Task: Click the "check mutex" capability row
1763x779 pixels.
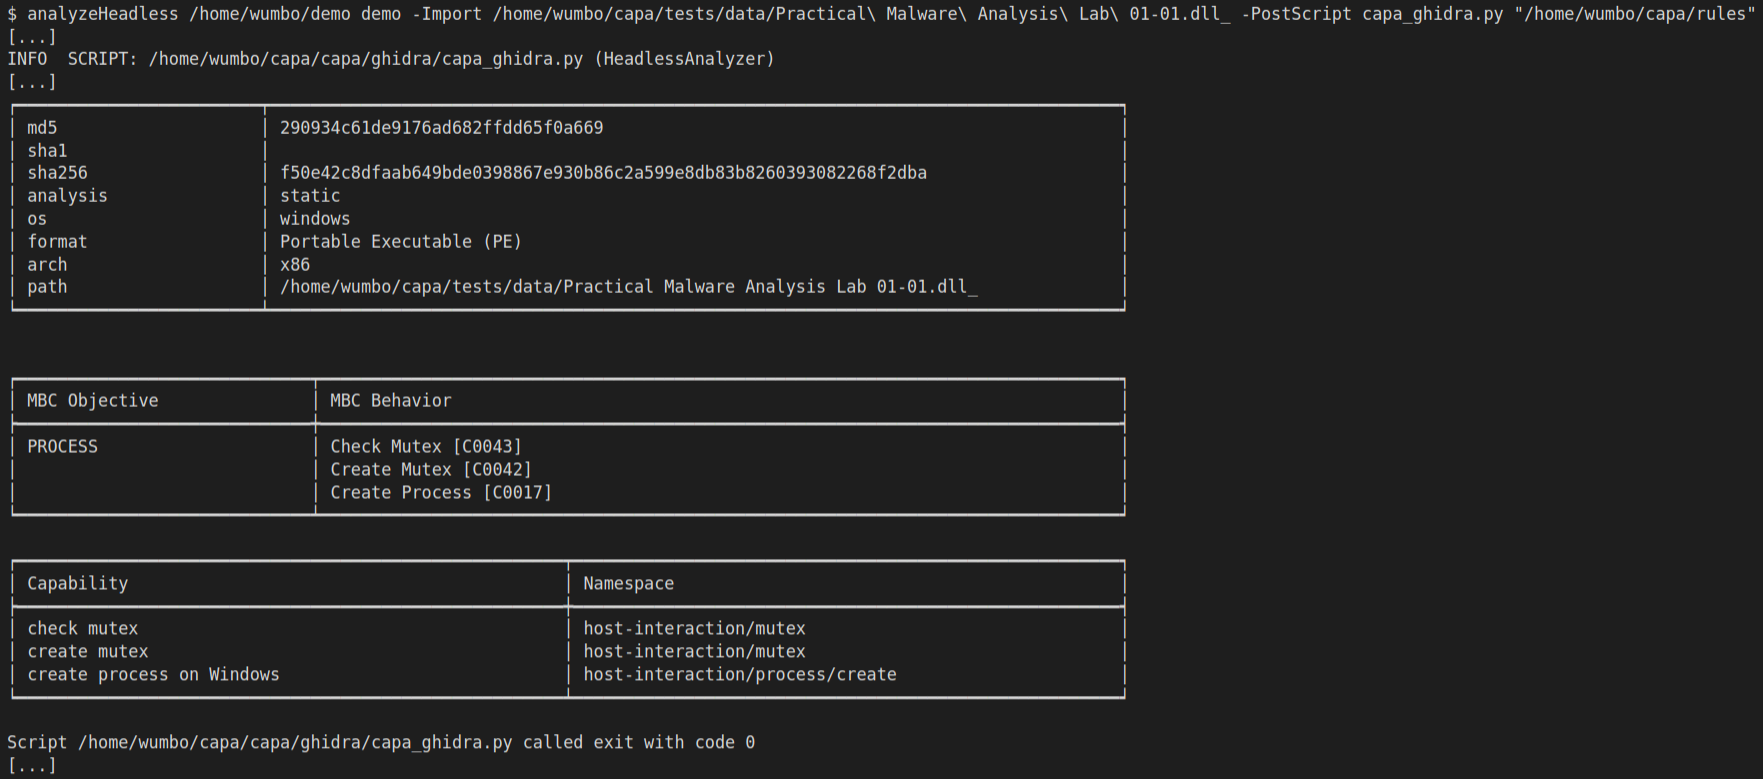Action: [82, 629]
